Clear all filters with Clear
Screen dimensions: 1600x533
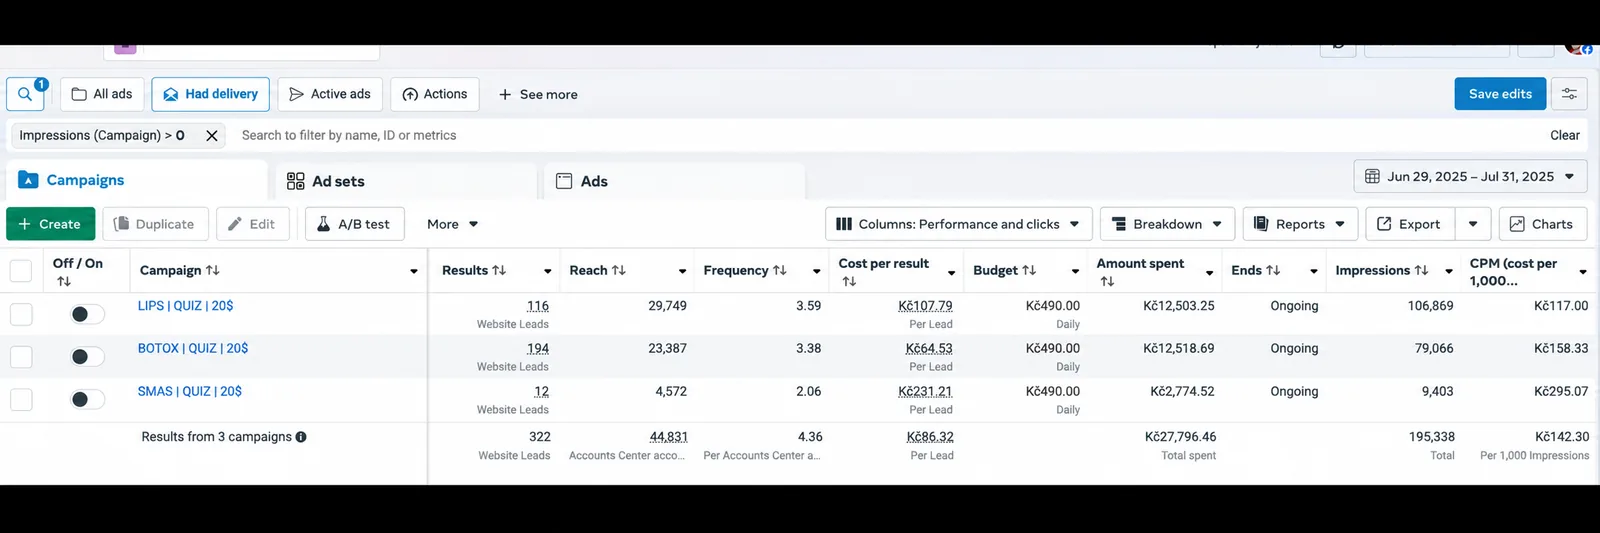(1565, 135)
